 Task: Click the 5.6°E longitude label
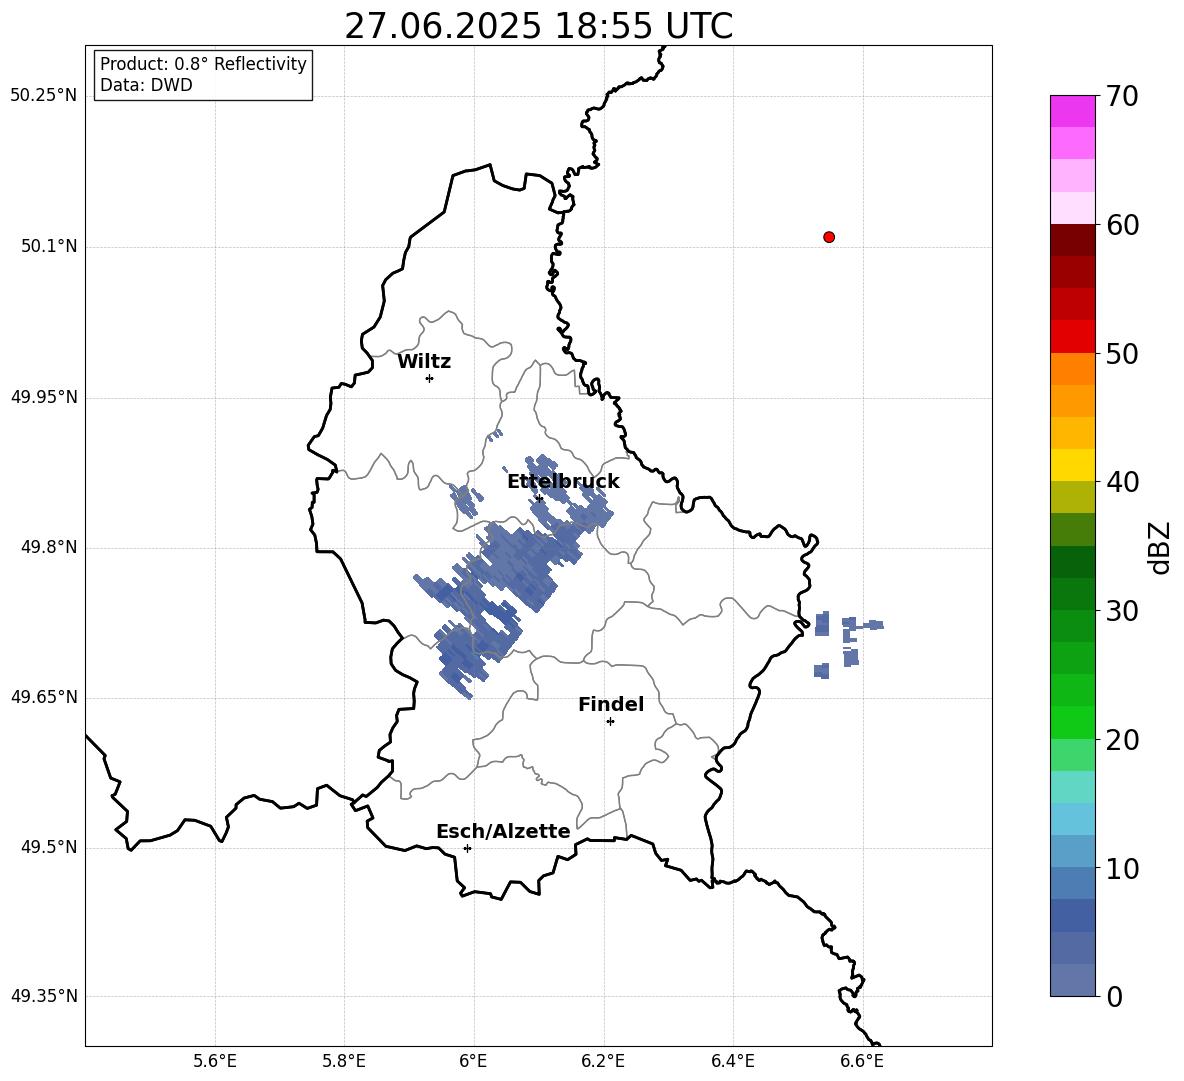215,1062
